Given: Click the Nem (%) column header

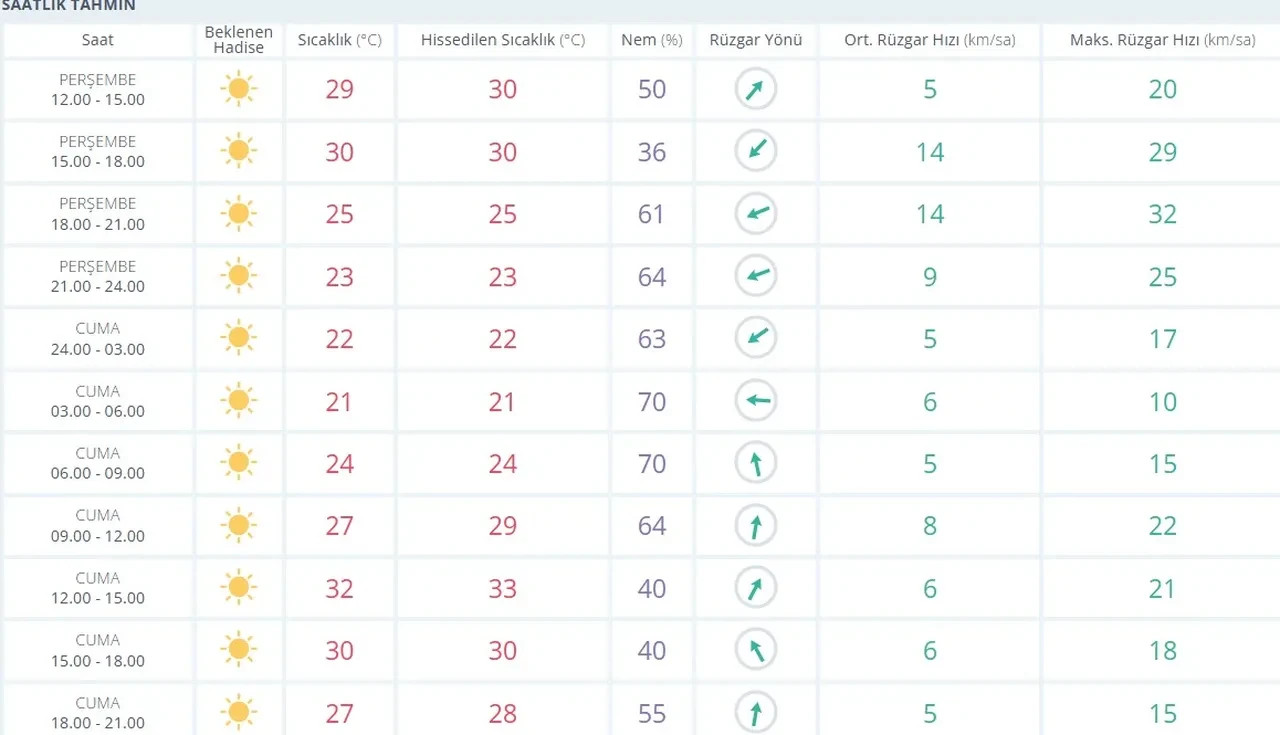Looking at the screenshot, I should point(651,40).
